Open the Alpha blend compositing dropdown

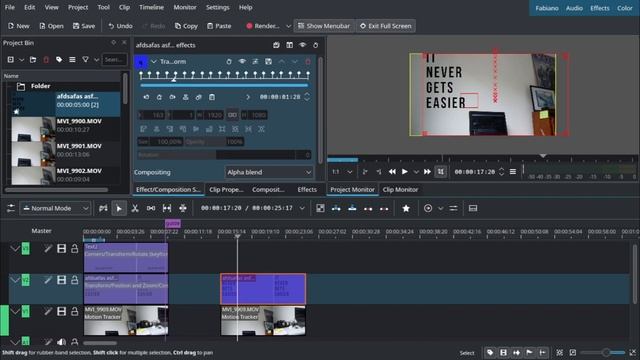[x=269, y=172]
